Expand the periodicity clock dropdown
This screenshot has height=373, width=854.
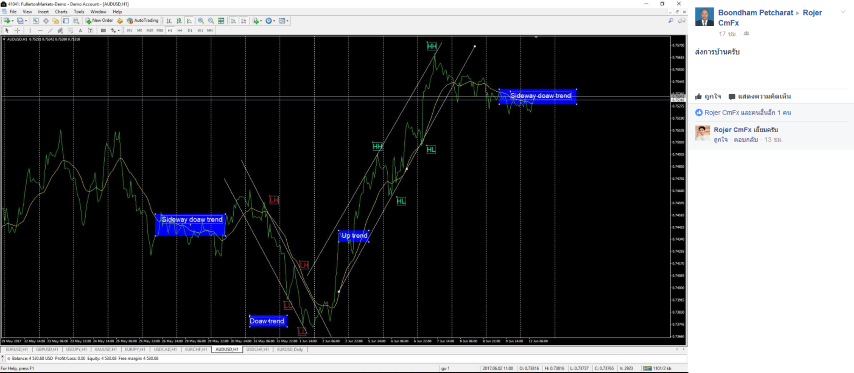coord(275,21)
